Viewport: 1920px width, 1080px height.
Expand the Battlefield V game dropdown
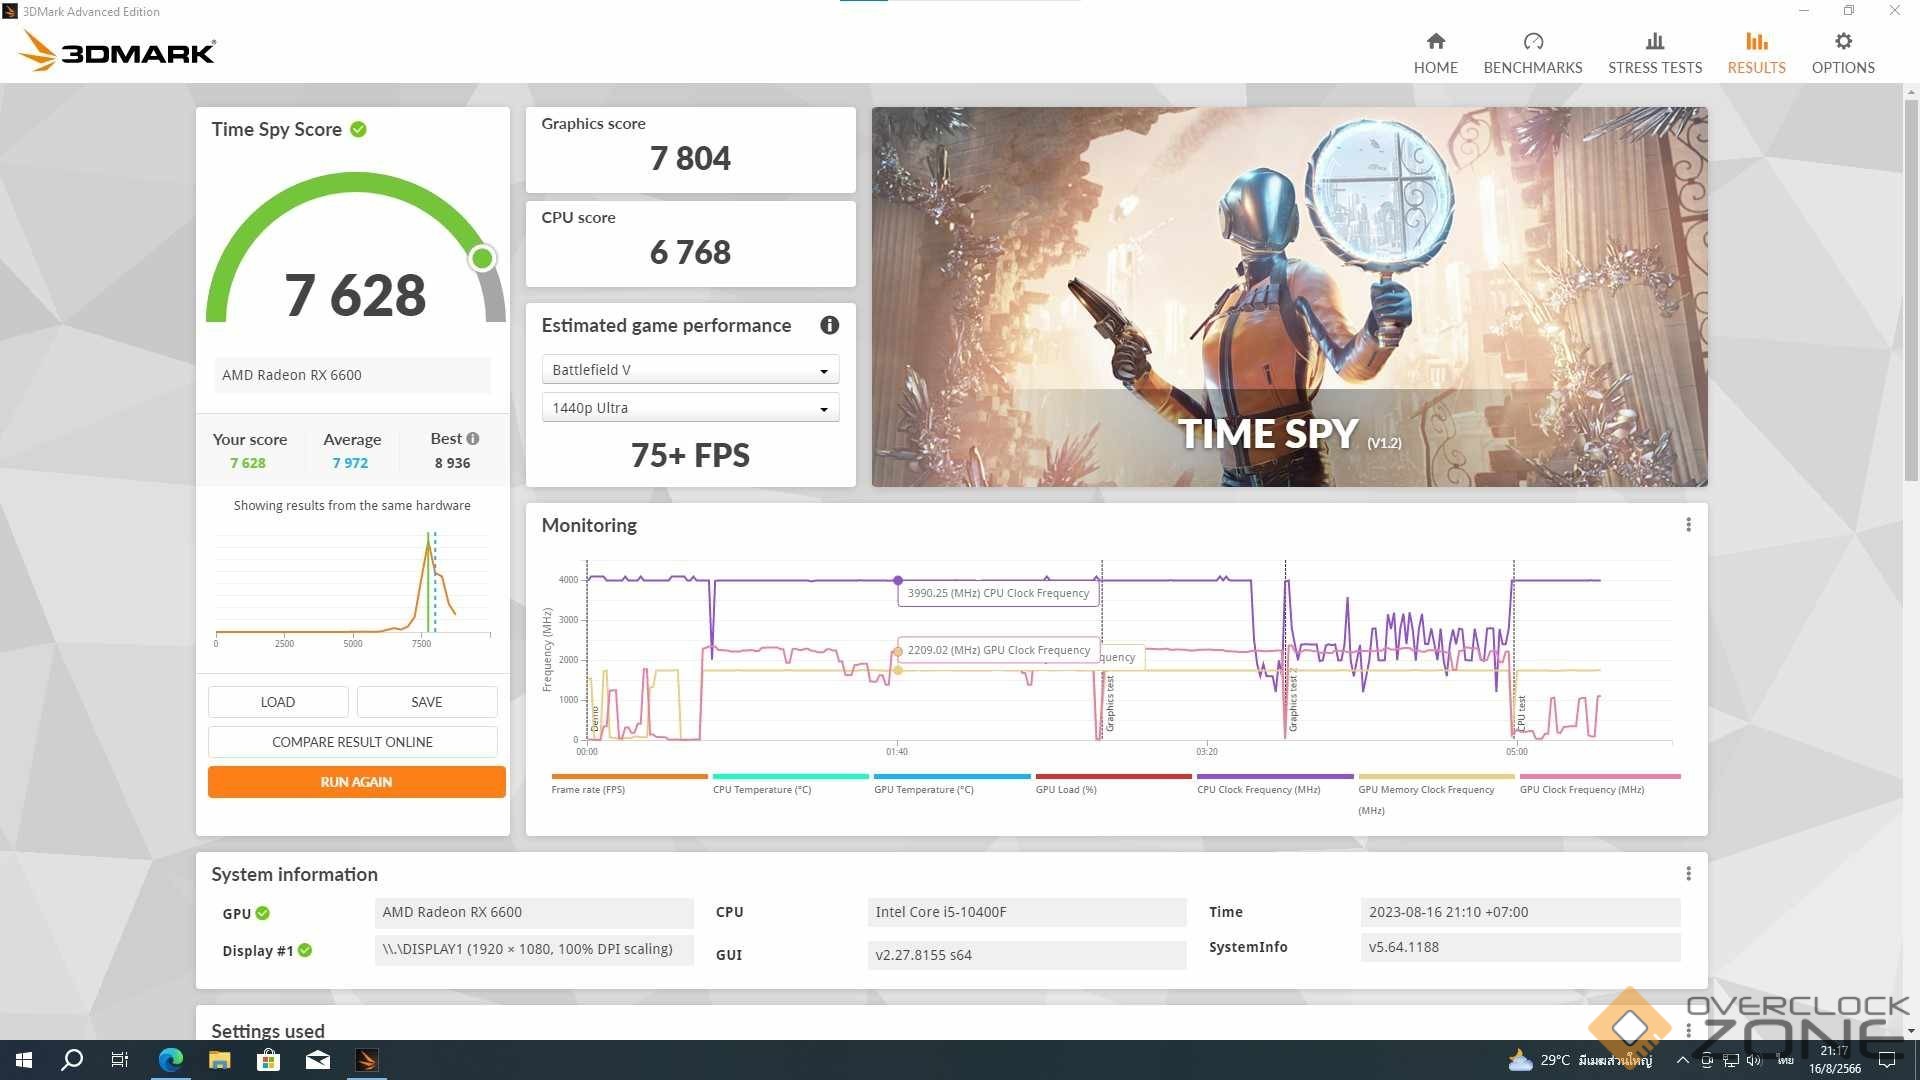click(690, 370)
